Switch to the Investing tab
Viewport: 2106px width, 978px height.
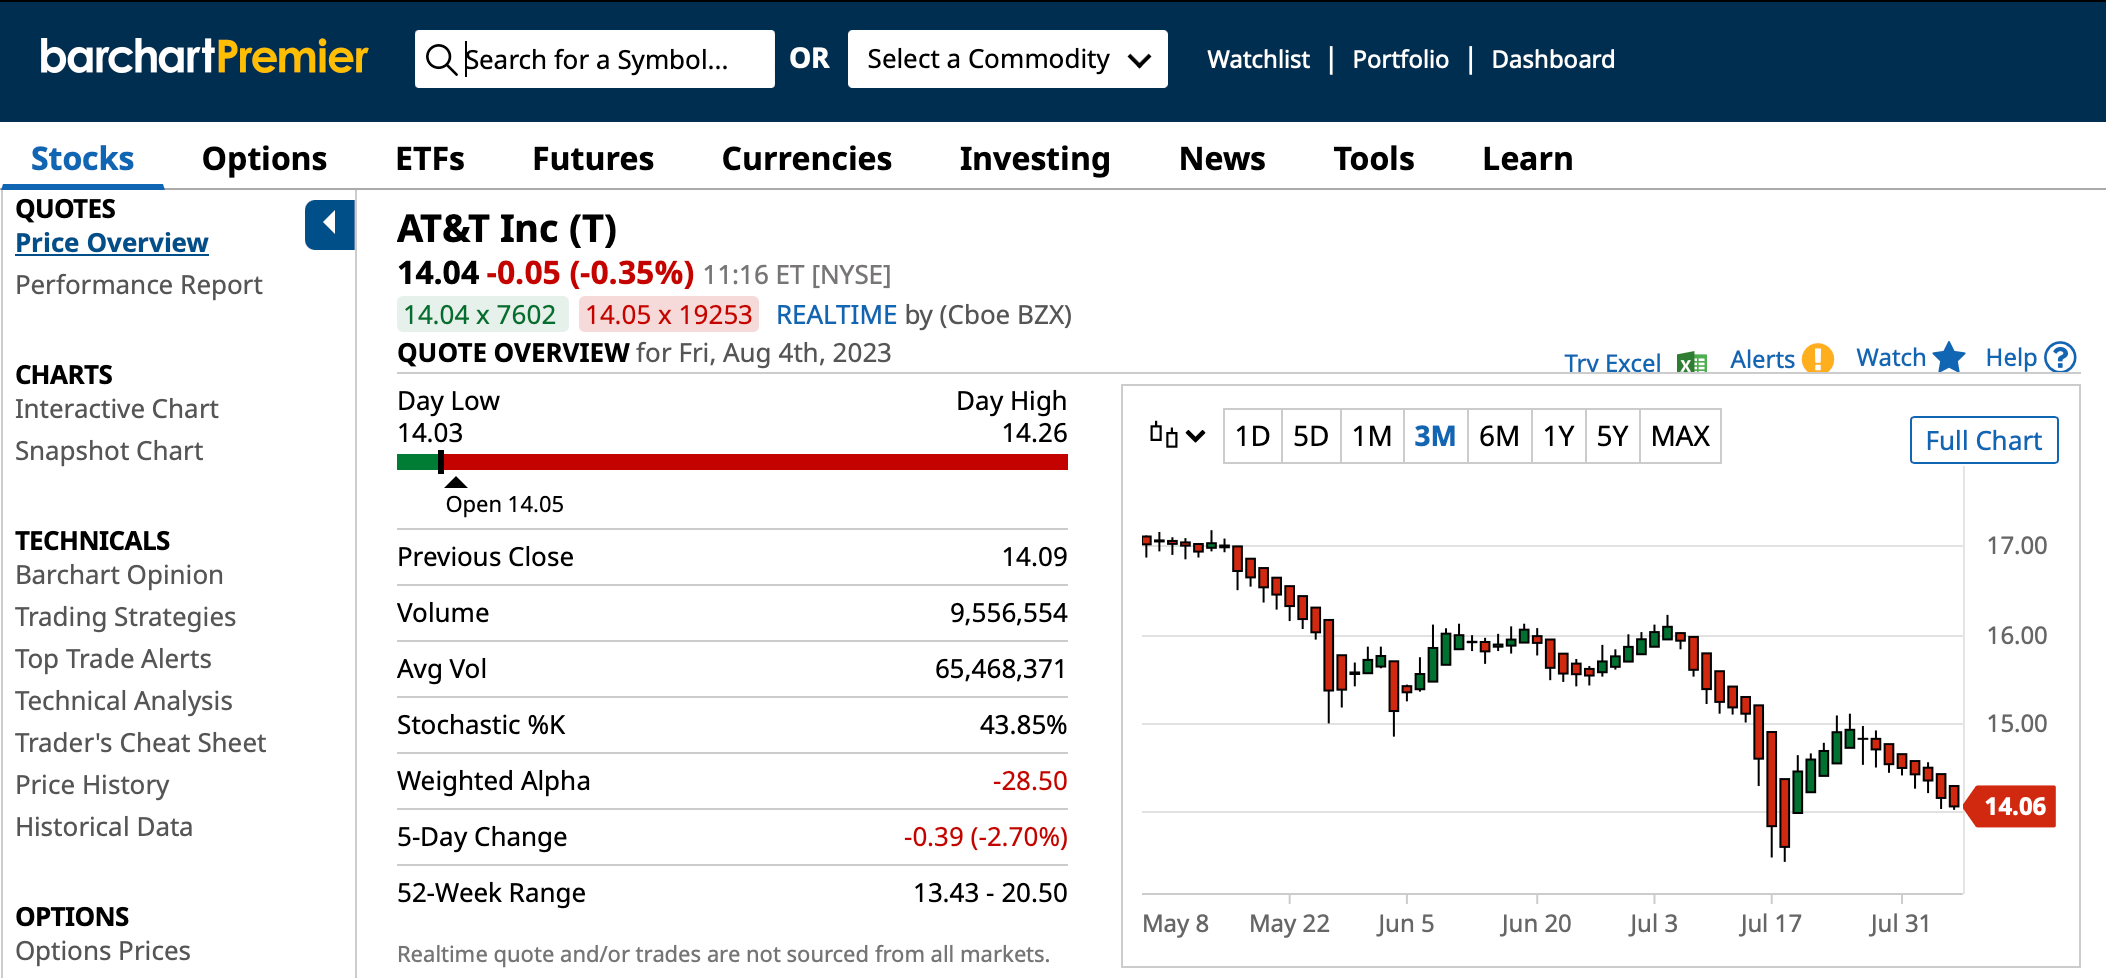[x=1035, y=158]
